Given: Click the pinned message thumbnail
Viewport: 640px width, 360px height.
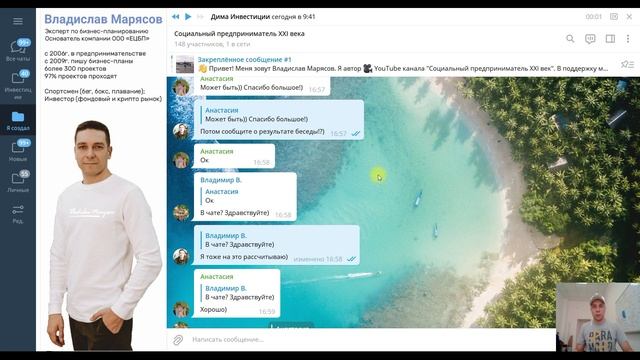Looking at the screenshot, I should (184, 64).
